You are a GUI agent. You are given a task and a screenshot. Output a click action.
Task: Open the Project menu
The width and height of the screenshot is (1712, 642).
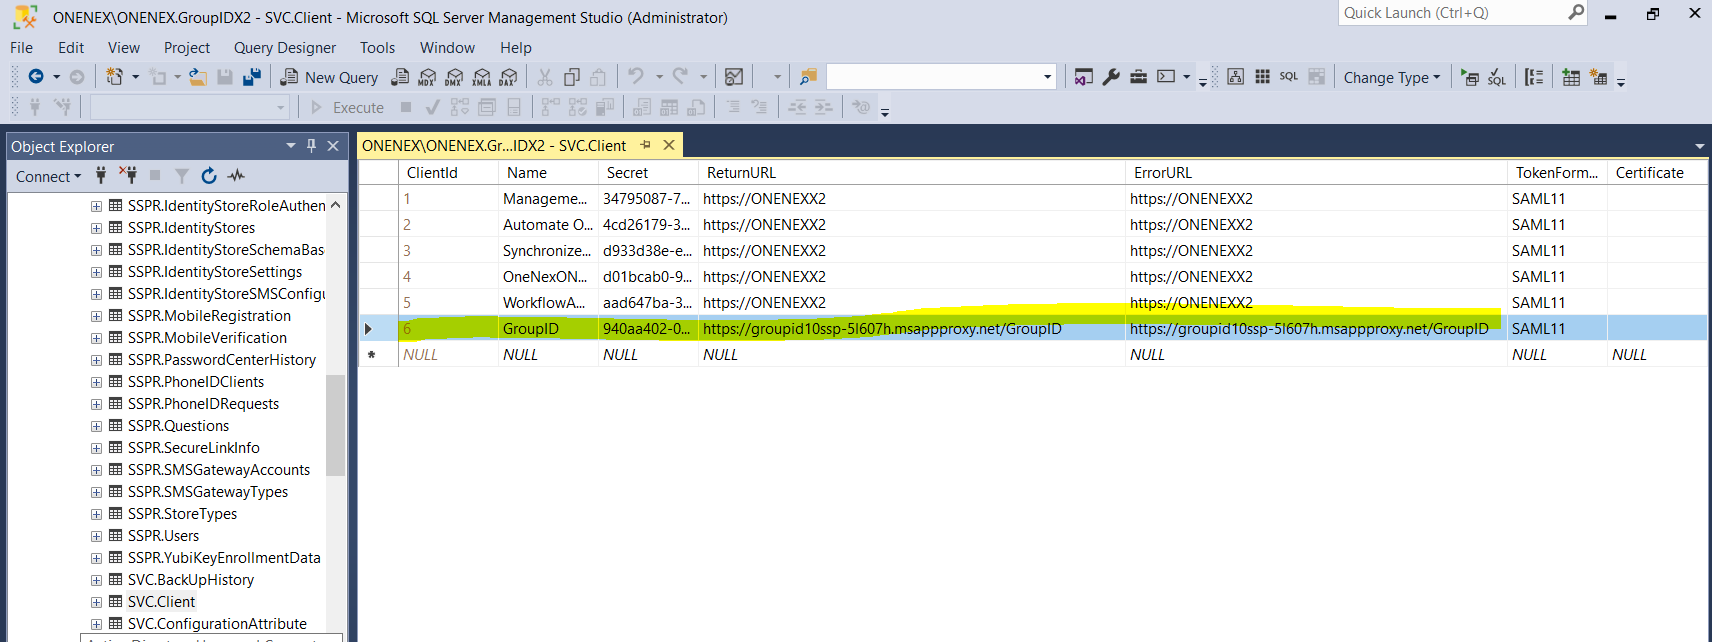coord(187,47)
